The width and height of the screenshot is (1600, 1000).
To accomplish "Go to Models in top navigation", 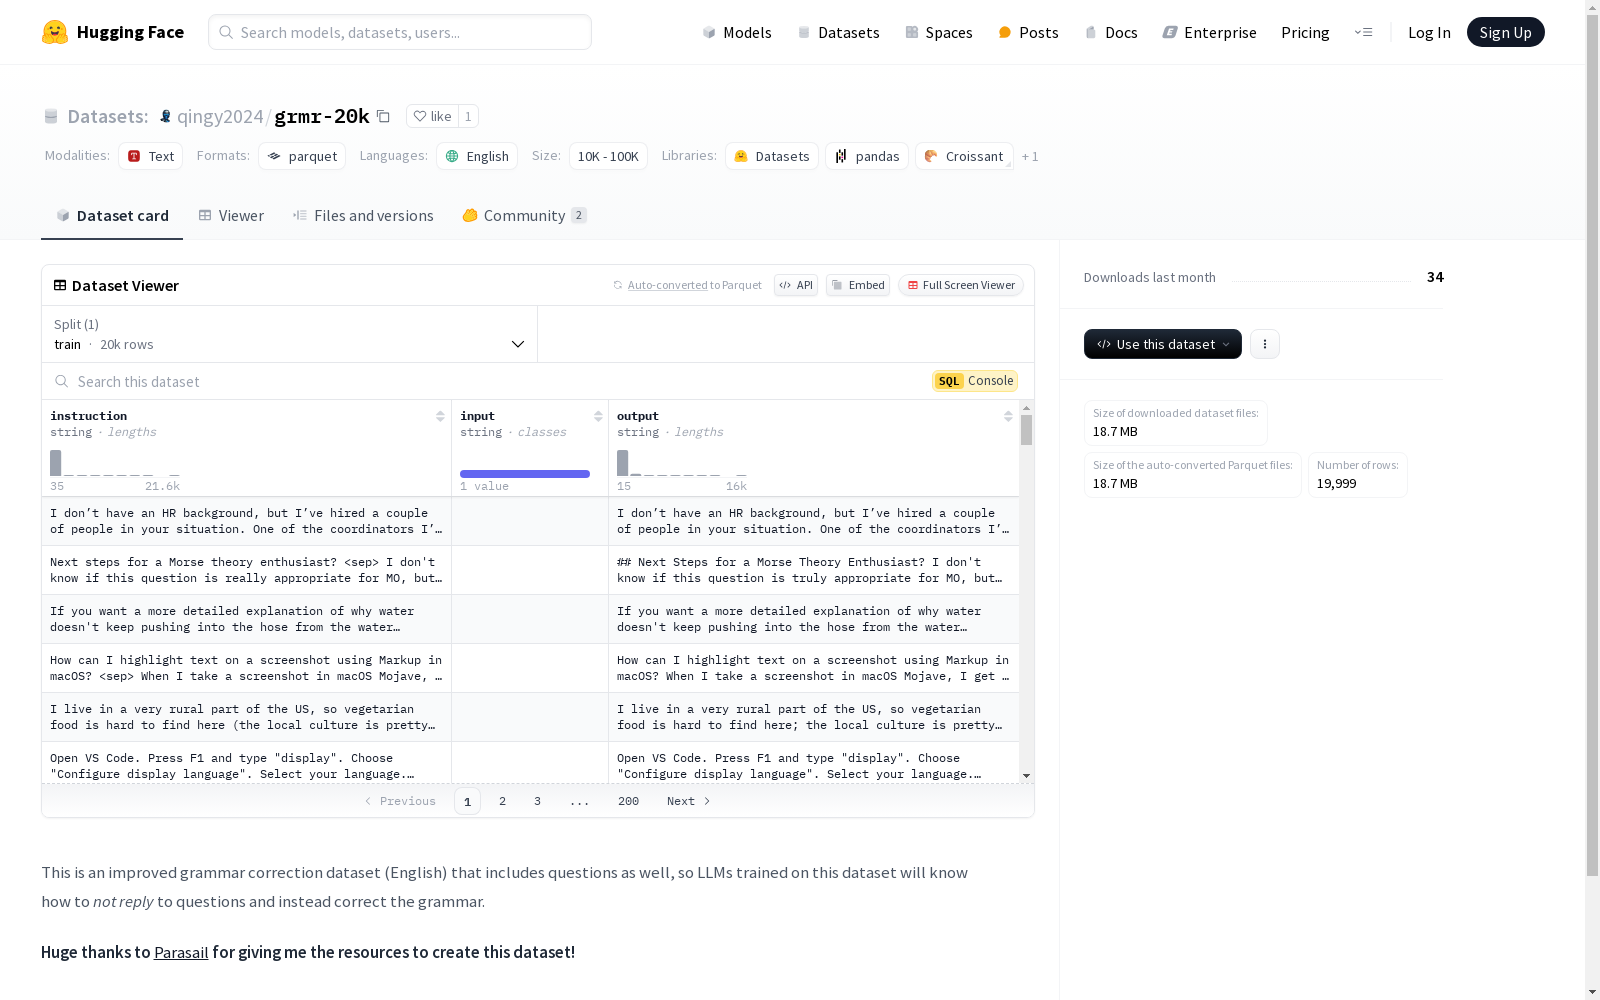I will point(737,32).
